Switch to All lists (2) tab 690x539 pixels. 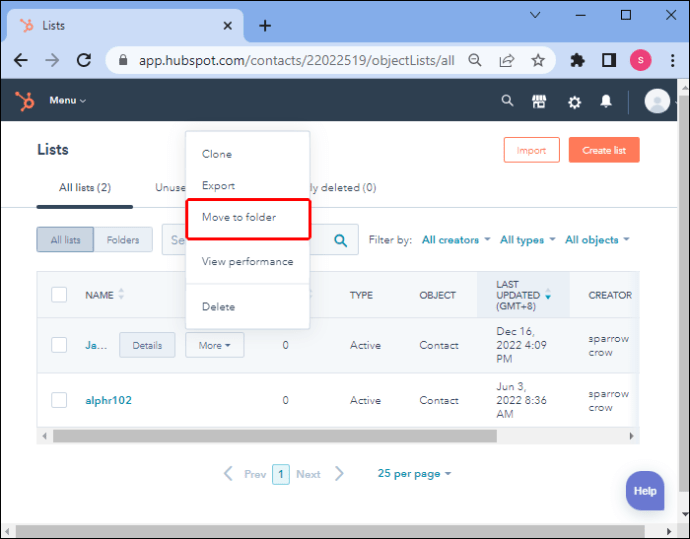tap(84, 188)
